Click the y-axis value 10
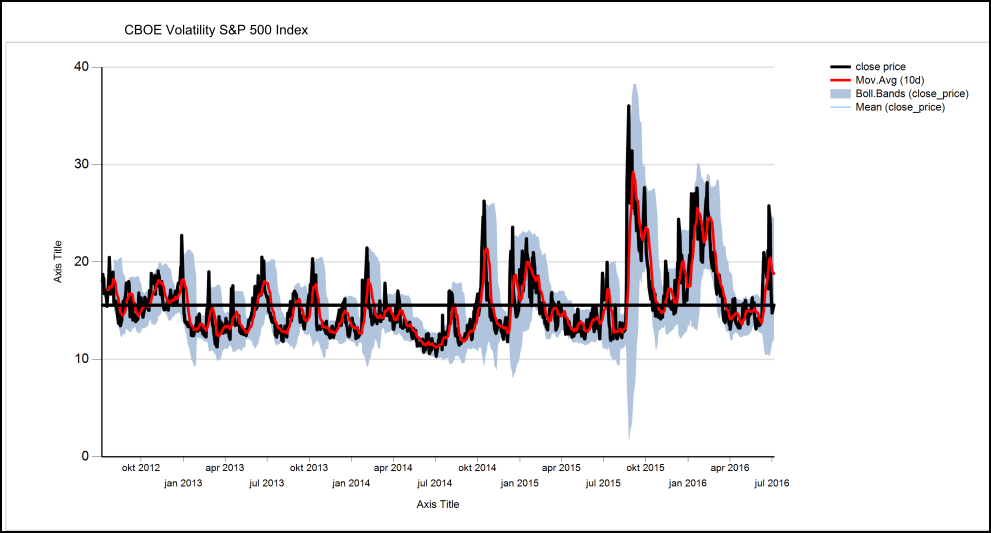Viewport: 991px width, 533px height. tap(82, 358)
